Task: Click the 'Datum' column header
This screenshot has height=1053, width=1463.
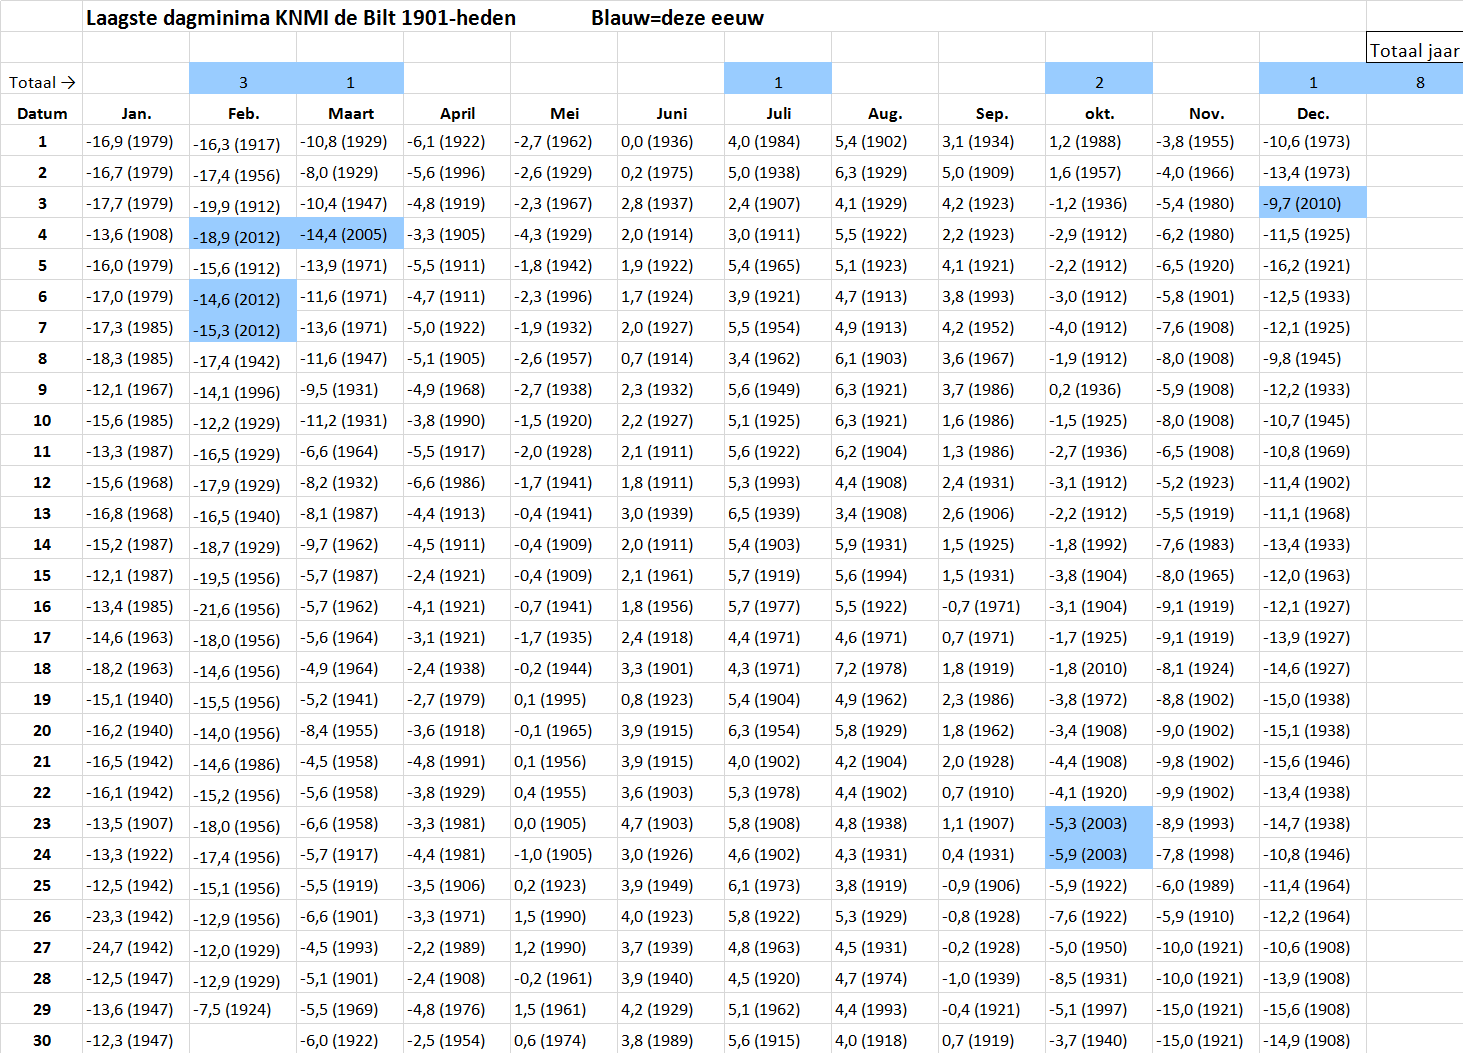Action: (42, 113)
